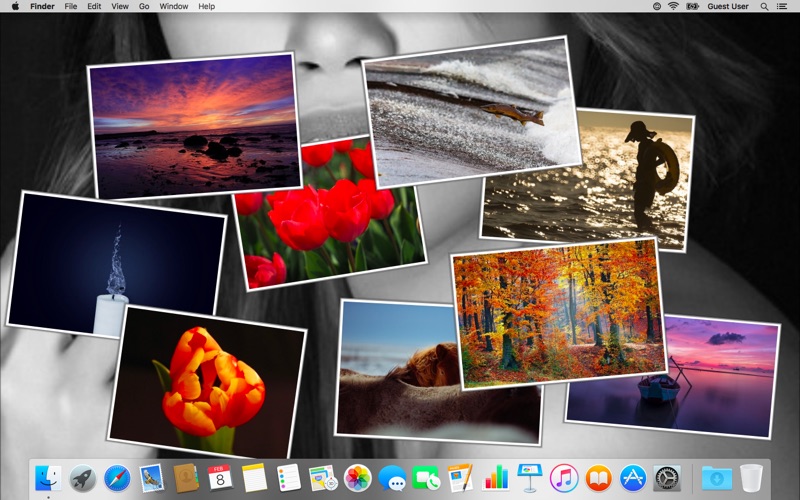Launch Safari from the dock

[117, 479]
